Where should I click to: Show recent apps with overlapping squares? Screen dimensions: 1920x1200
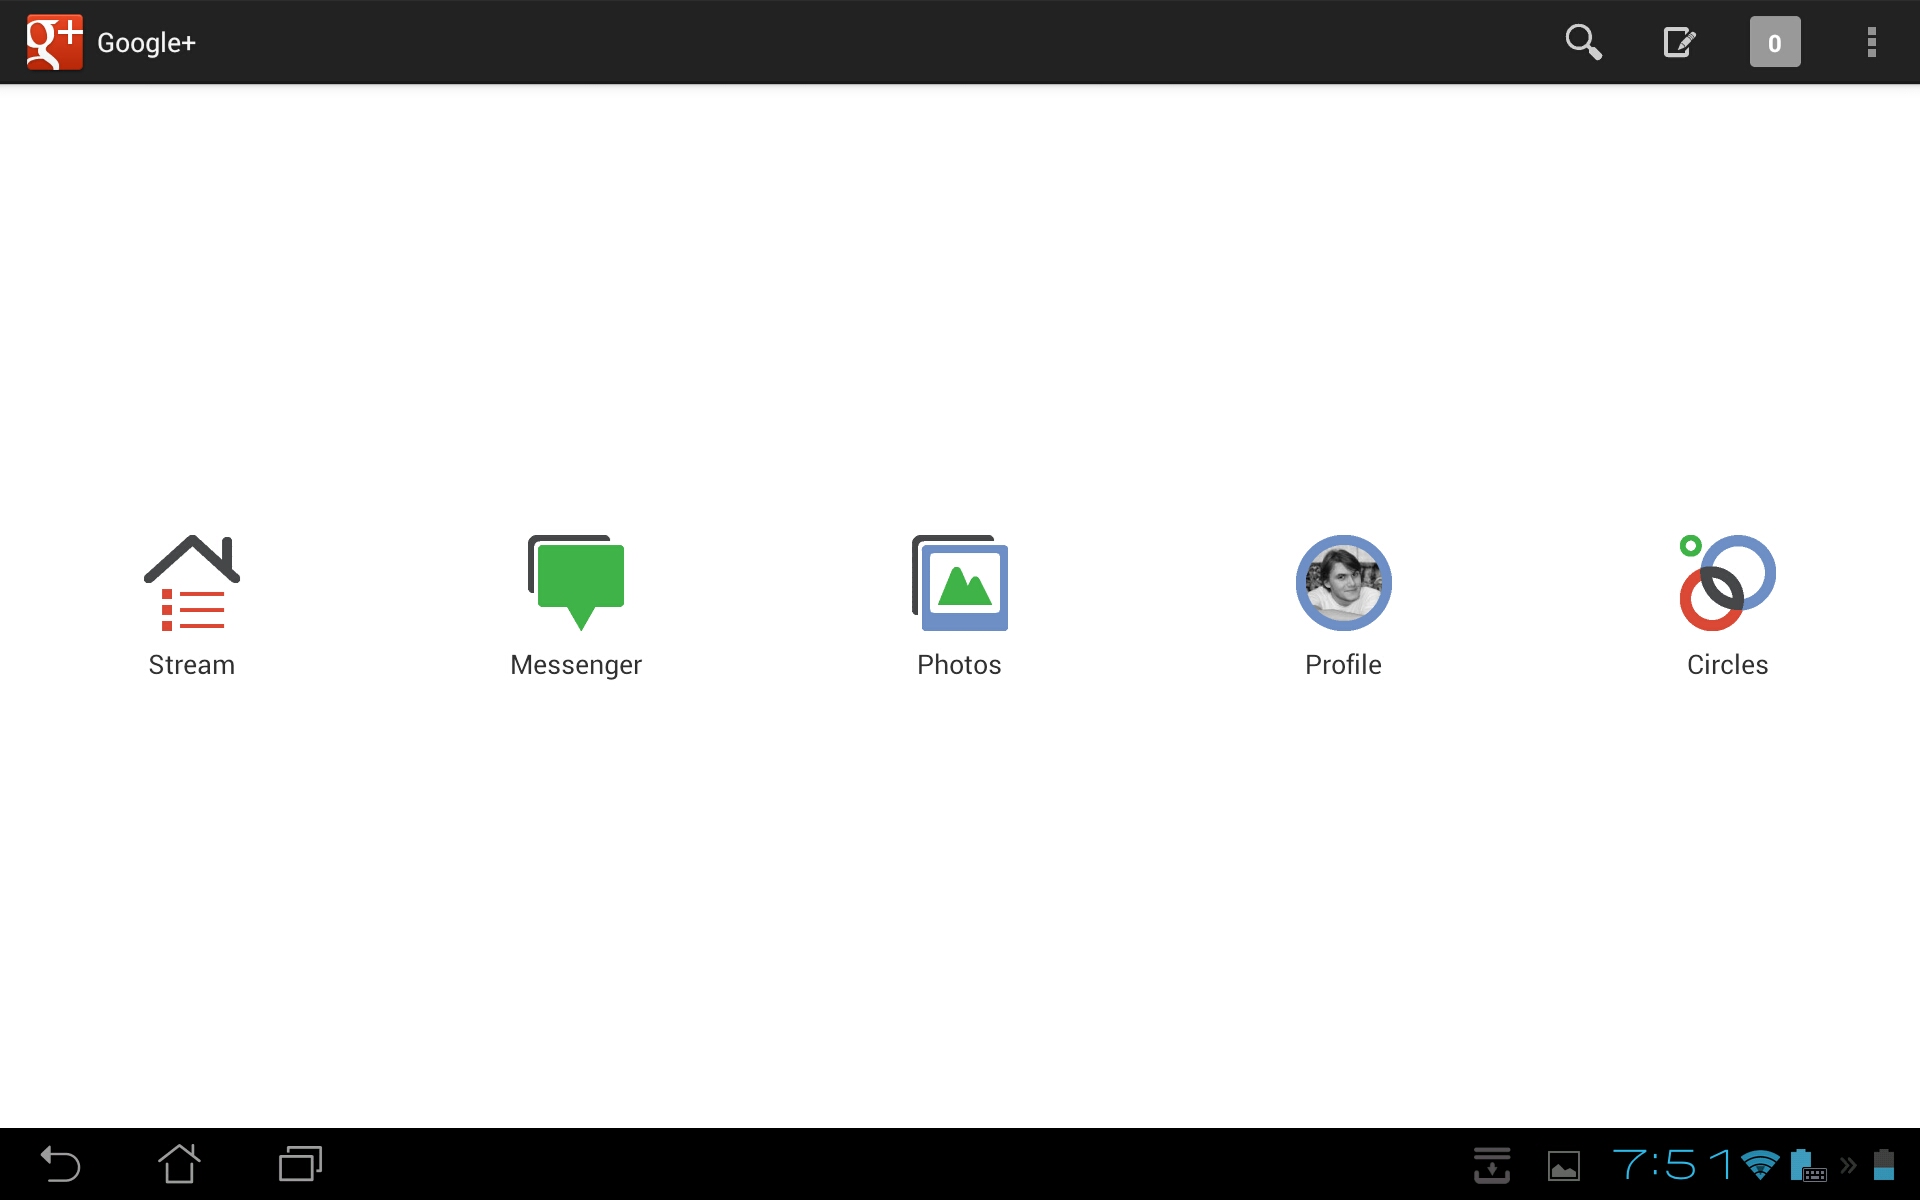300,1164
